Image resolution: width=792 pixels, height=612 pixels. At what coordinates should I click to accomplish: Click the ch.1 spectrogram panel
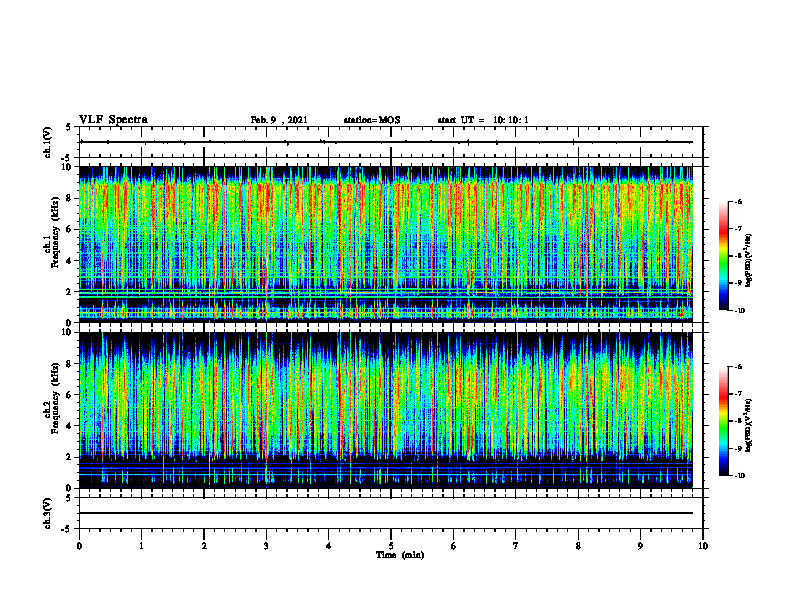(386, 244)
